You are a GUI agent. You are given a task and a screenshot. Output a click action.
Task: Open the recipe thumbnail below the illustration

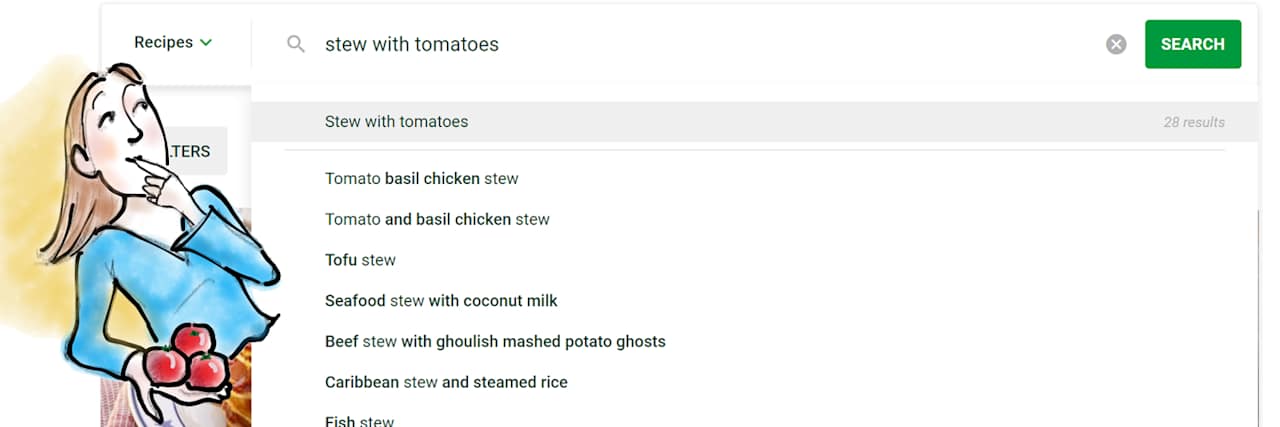236,402
